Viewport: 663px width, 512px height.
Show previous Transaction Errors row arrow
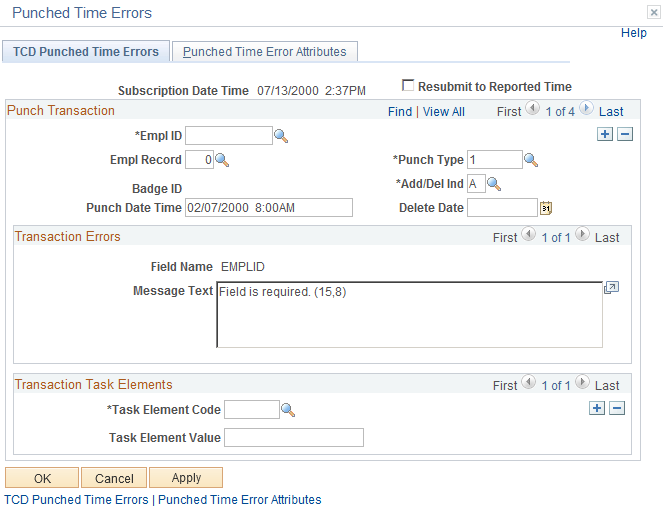pos(529,234)
